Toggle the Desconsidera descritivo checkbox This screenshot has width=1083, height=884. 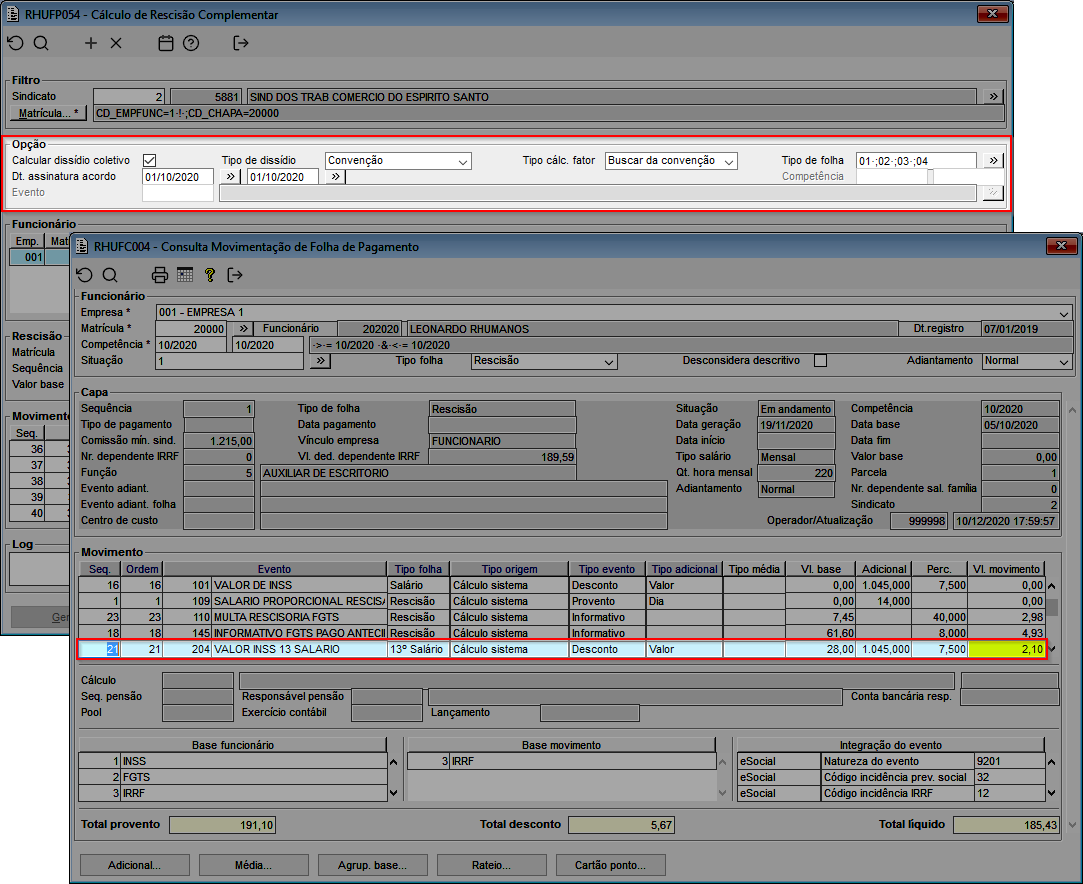tap(820, 361)
